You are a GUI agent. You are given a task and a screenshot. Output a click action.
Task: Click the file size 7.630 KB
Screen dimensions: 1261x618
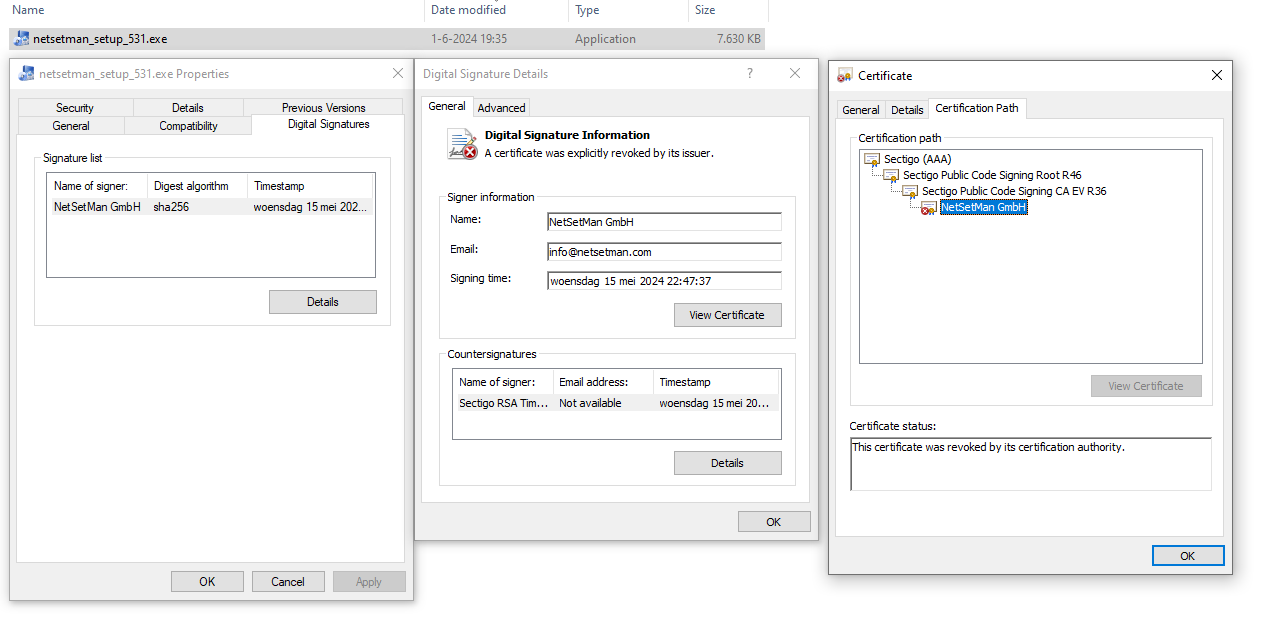[x=739, y=39]
